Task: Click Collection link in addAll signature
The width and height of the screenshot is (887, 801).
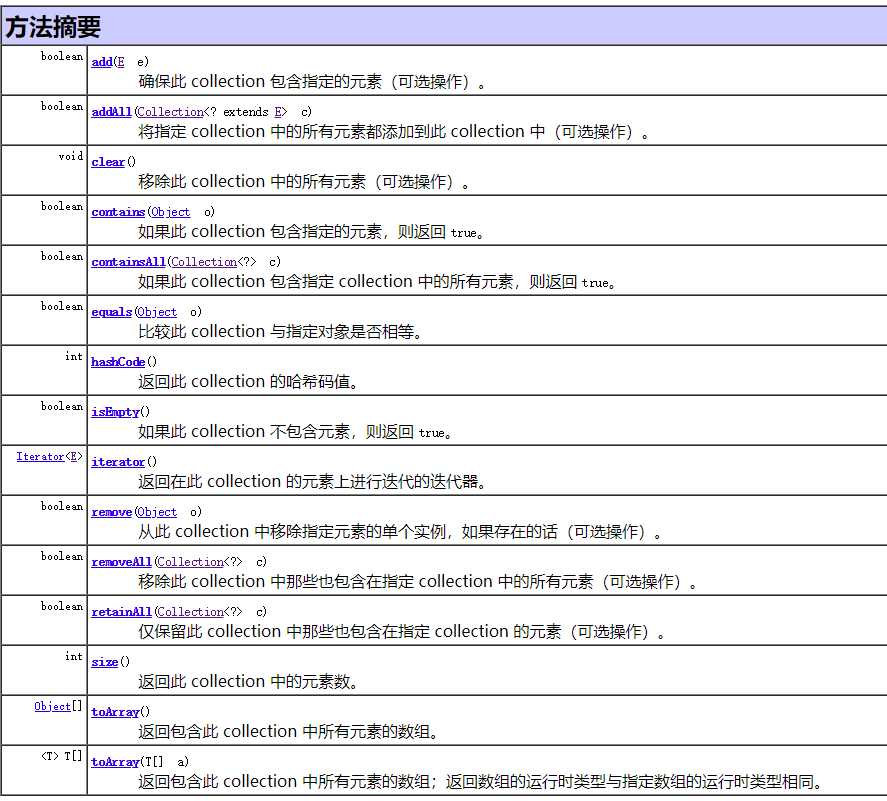Action: [170, 112]
